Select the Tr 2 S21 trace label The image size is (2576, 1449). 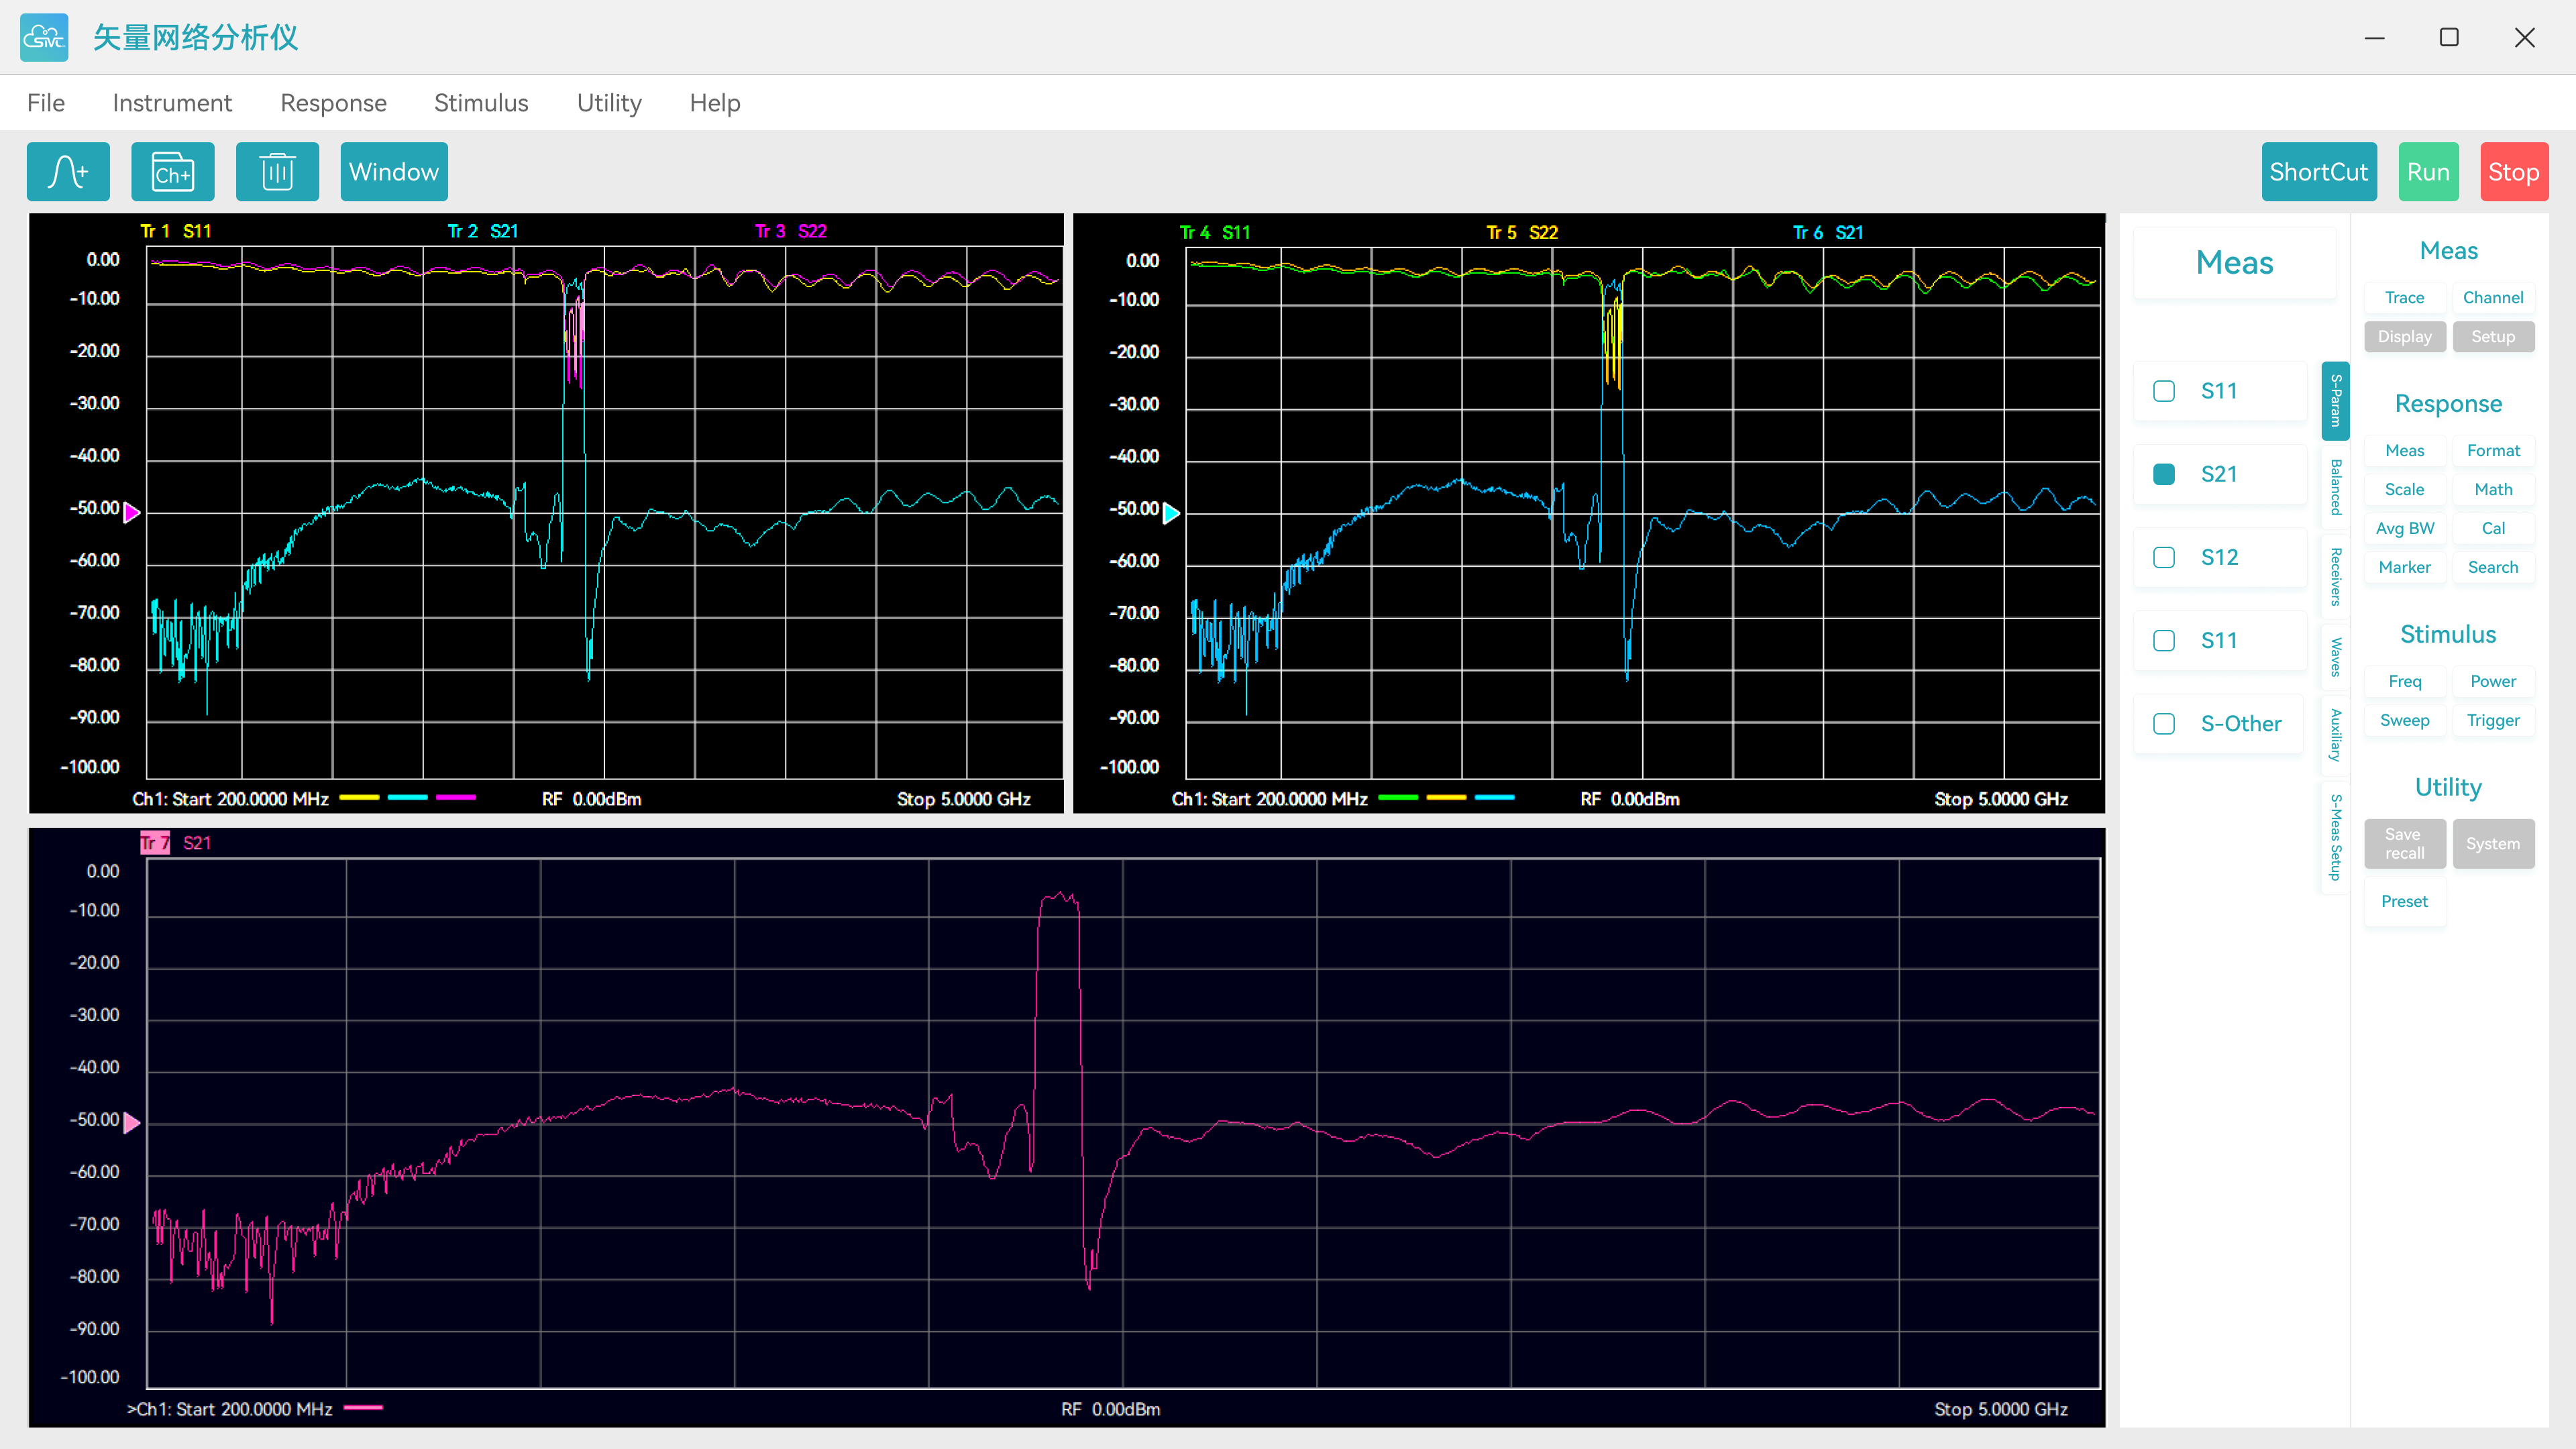click(x=482, y=231)
